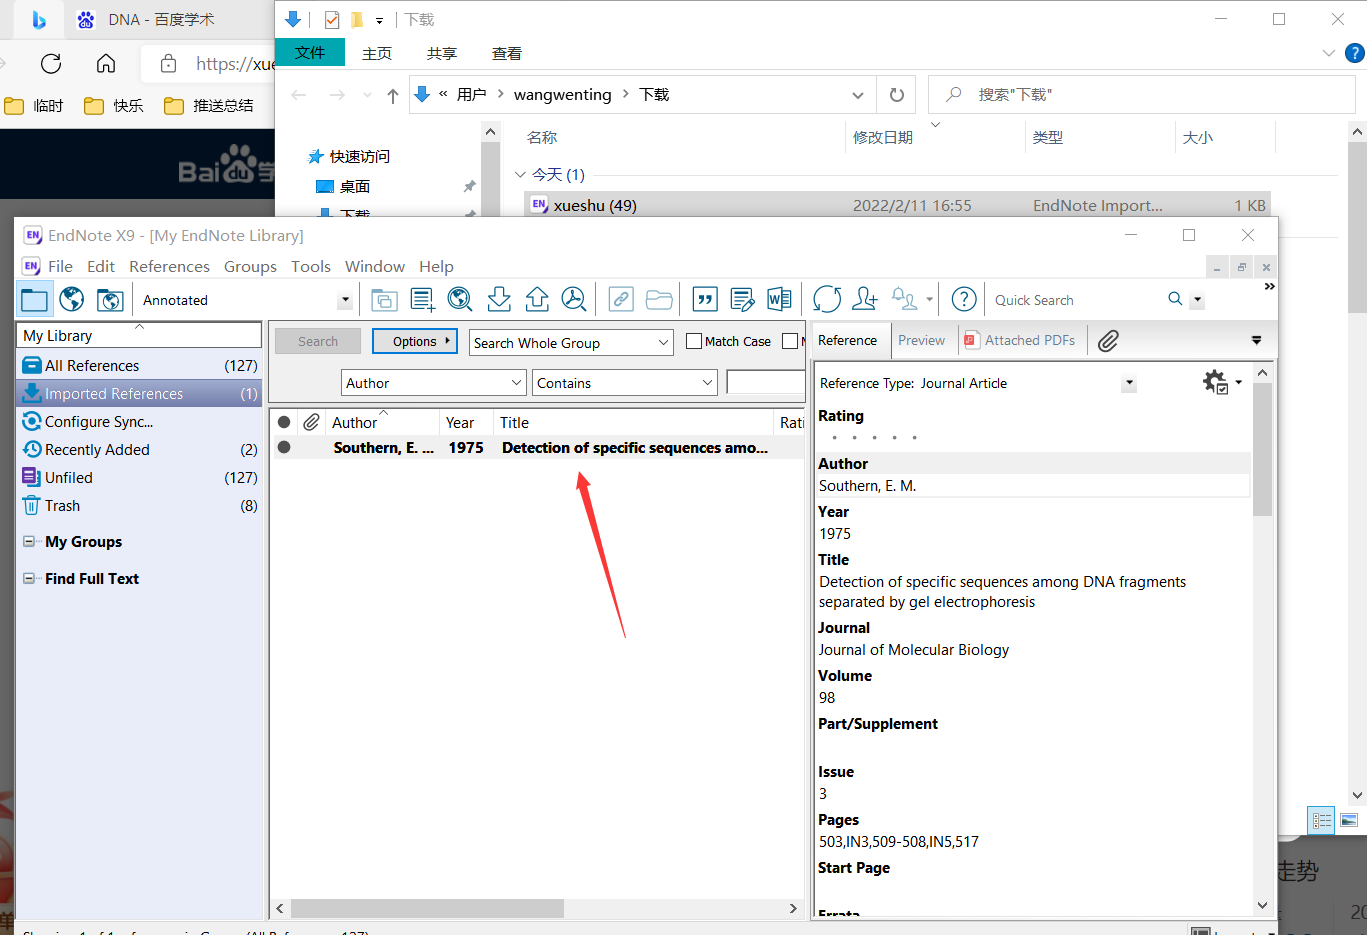The image size is (1367, 935).
Task: Click refresh icon in Explorer address bar
Action: click(897, 95)
